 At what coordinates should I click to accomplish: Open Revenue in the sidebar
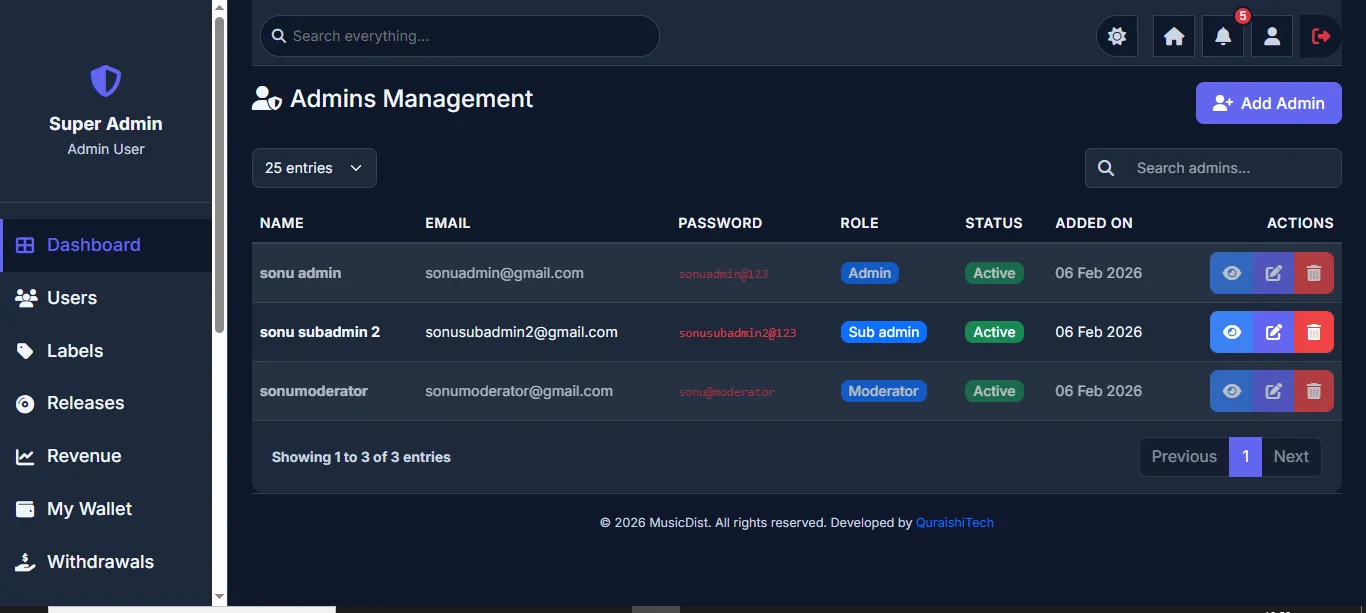coord(106,456)
